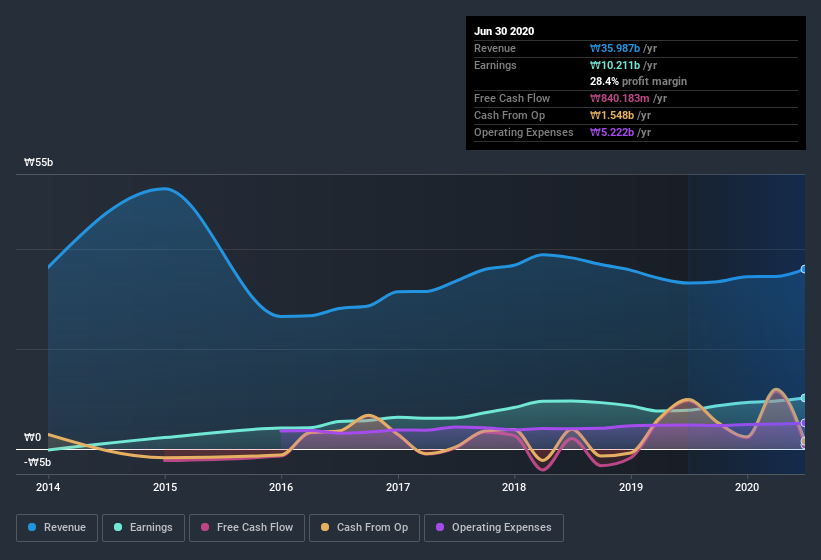821x560 pixels.
Task: Click the -₩5b y-axis label
Action: 37,463
